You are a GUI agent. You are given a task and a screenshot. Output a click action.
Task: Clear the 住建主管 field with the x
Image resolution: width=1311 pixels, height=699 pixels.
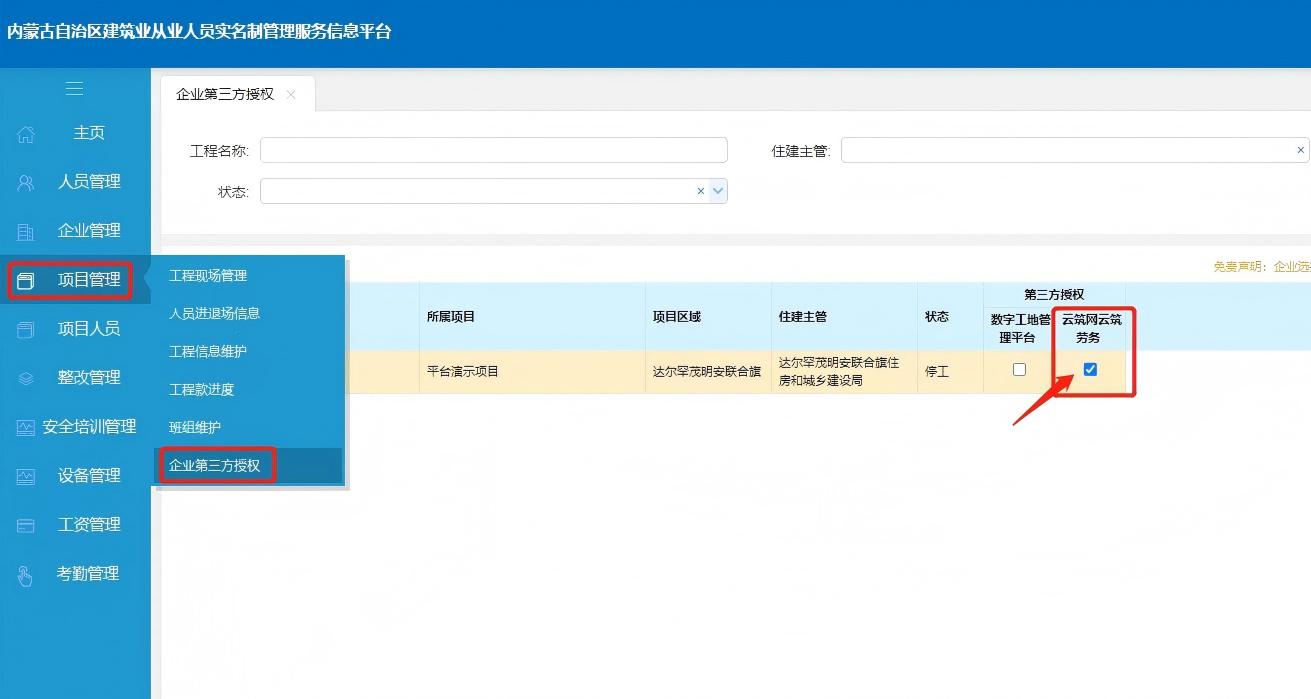tap(1300, 150)
